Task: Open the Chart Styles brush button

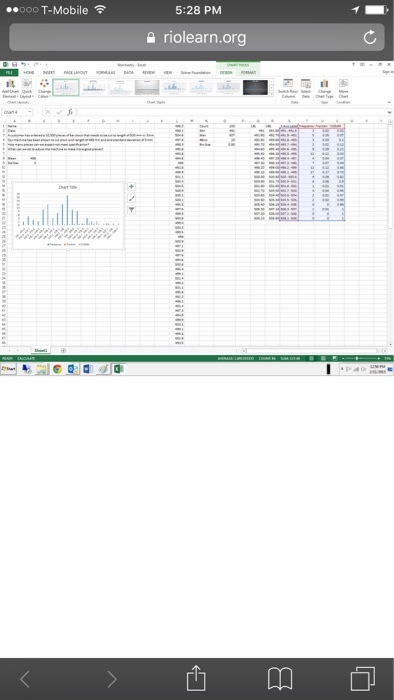Action: coord(131,198)
